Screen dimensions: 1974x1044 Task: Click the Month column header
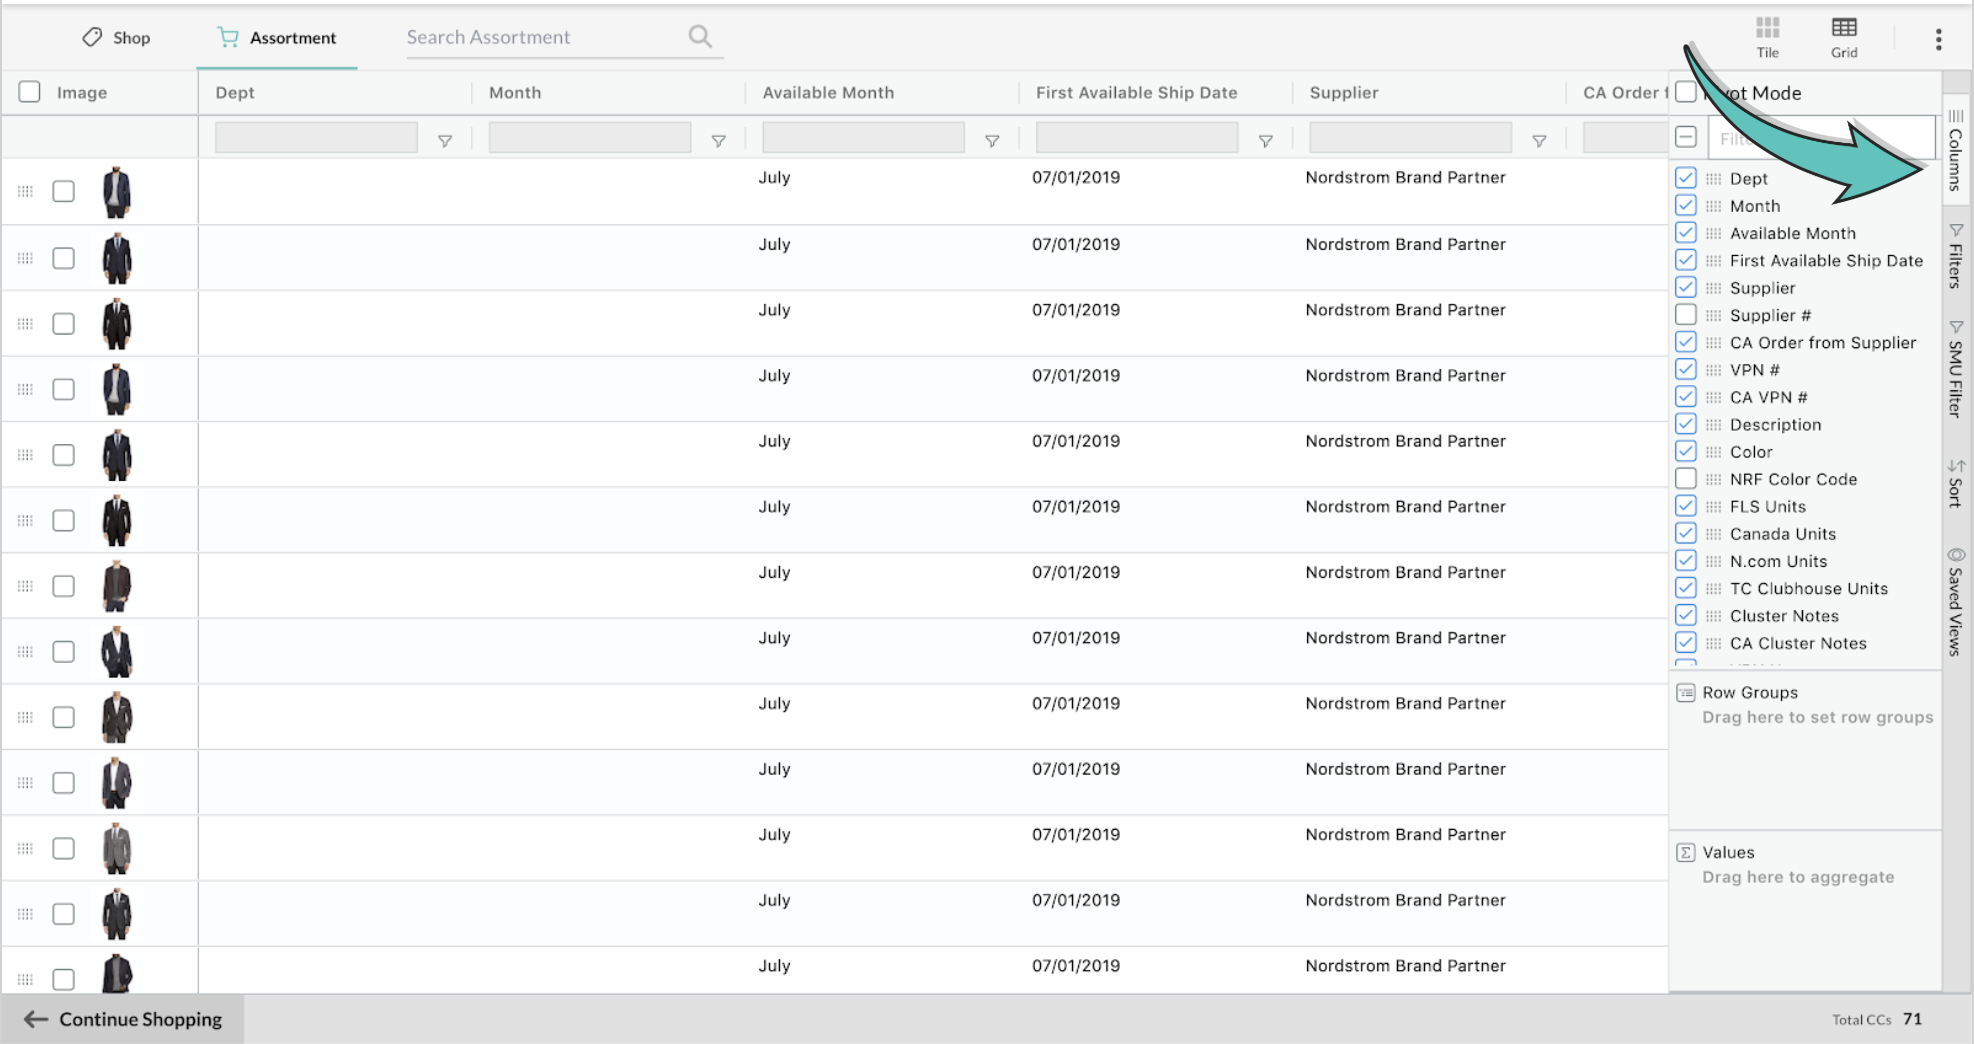515,92
